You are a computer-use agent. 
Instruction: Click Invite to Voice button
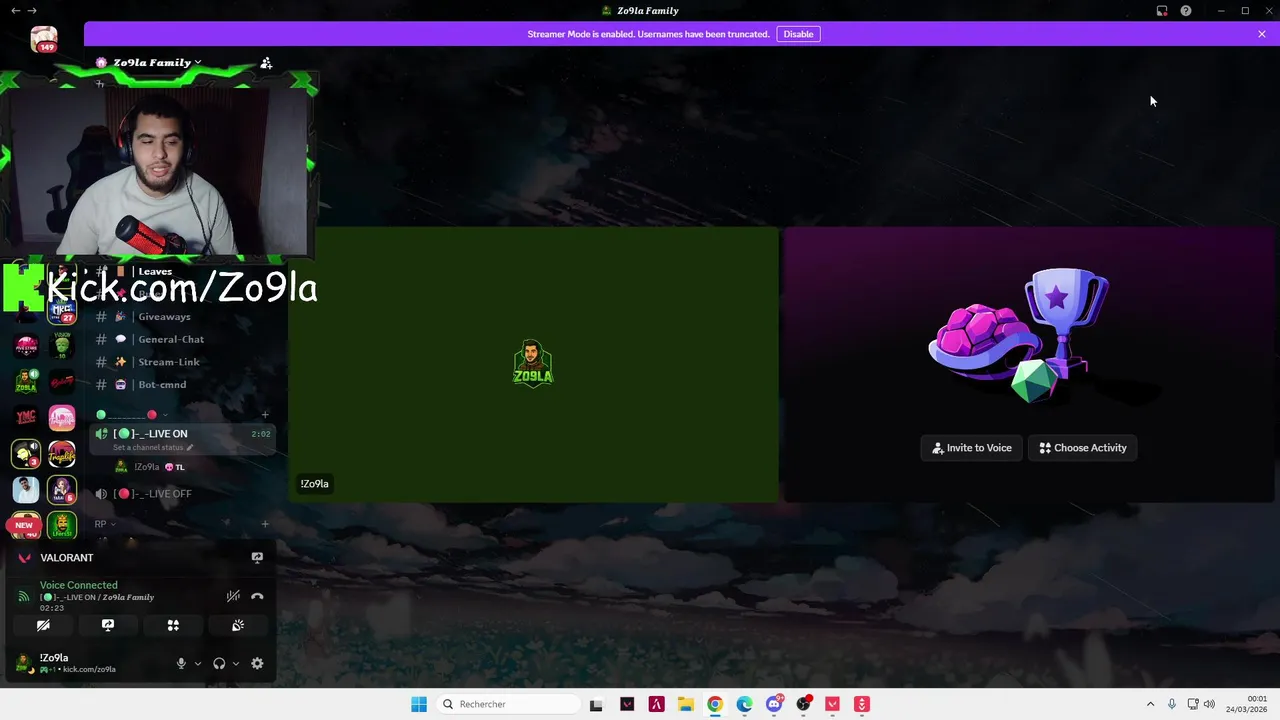pyautogui.click(x=971, y=448)
